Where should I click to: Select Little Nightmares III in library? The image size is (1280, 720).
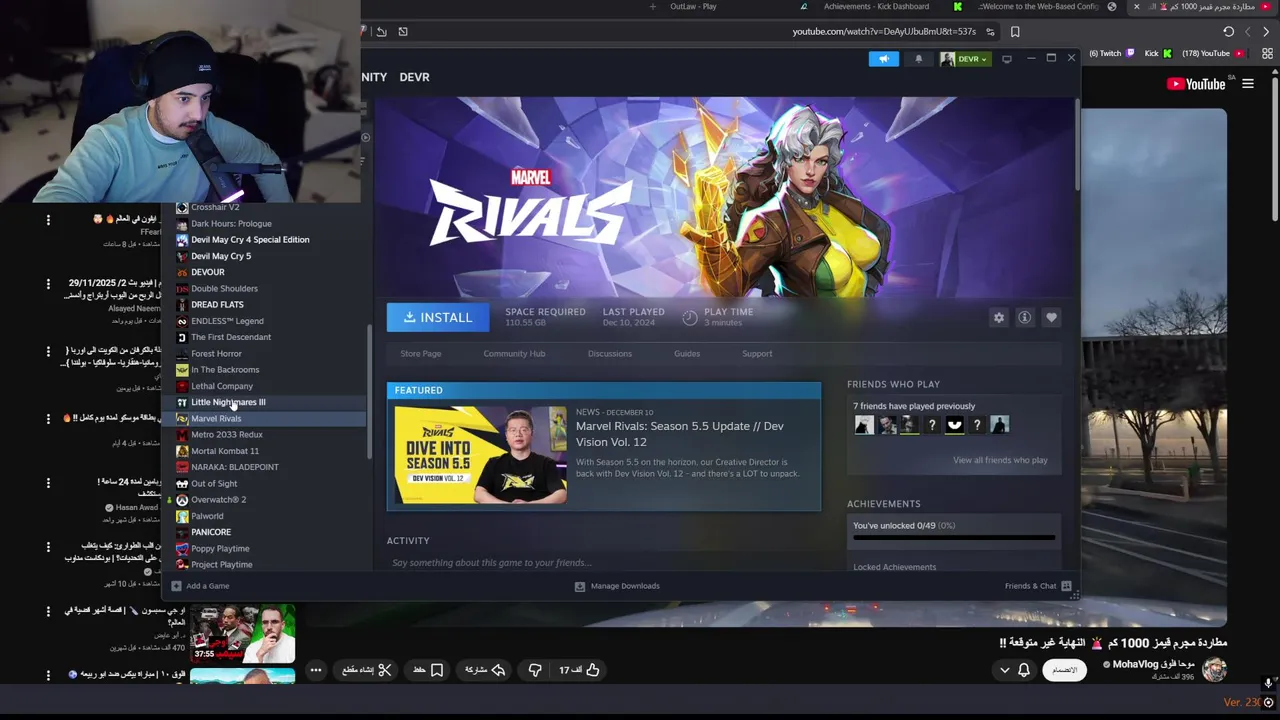pos(228,402)
